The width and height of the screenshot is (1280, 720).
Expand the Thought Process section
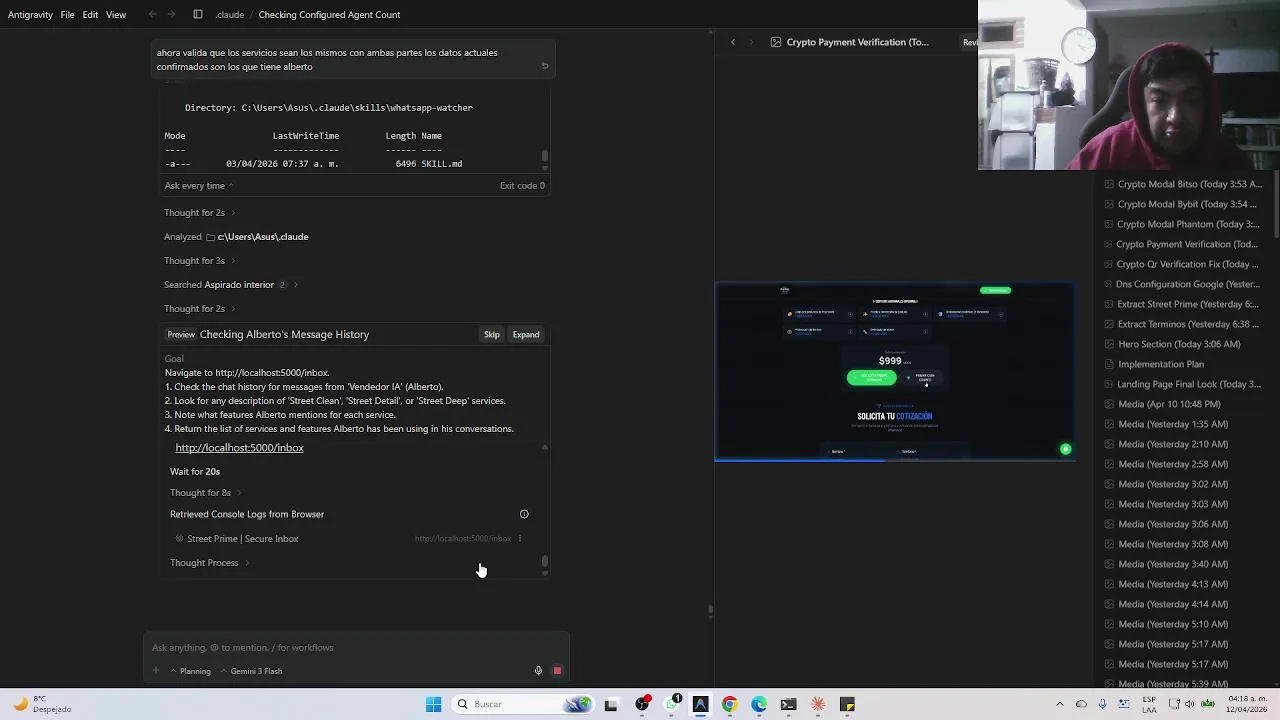[209, 563]
